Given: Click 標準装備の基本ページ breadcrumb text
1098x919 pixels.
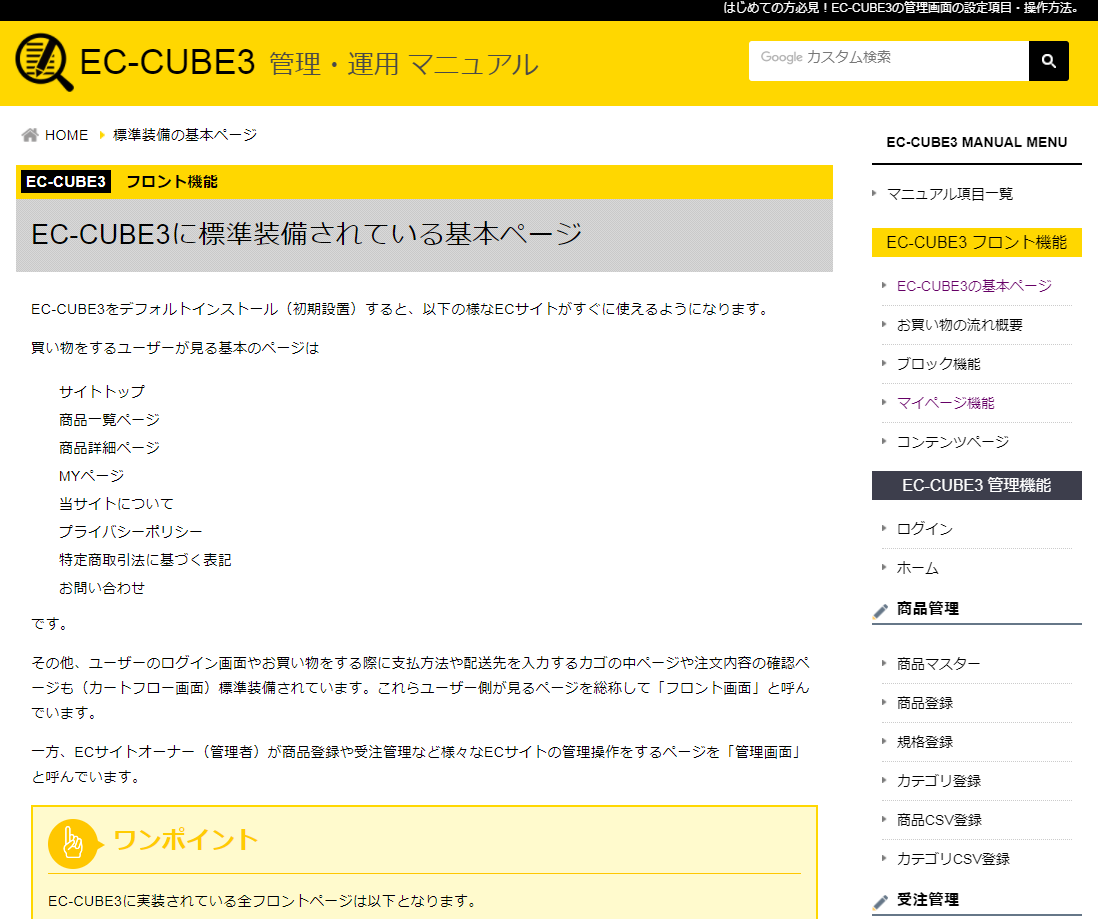Looking at the screenshot, I should 185,134.
